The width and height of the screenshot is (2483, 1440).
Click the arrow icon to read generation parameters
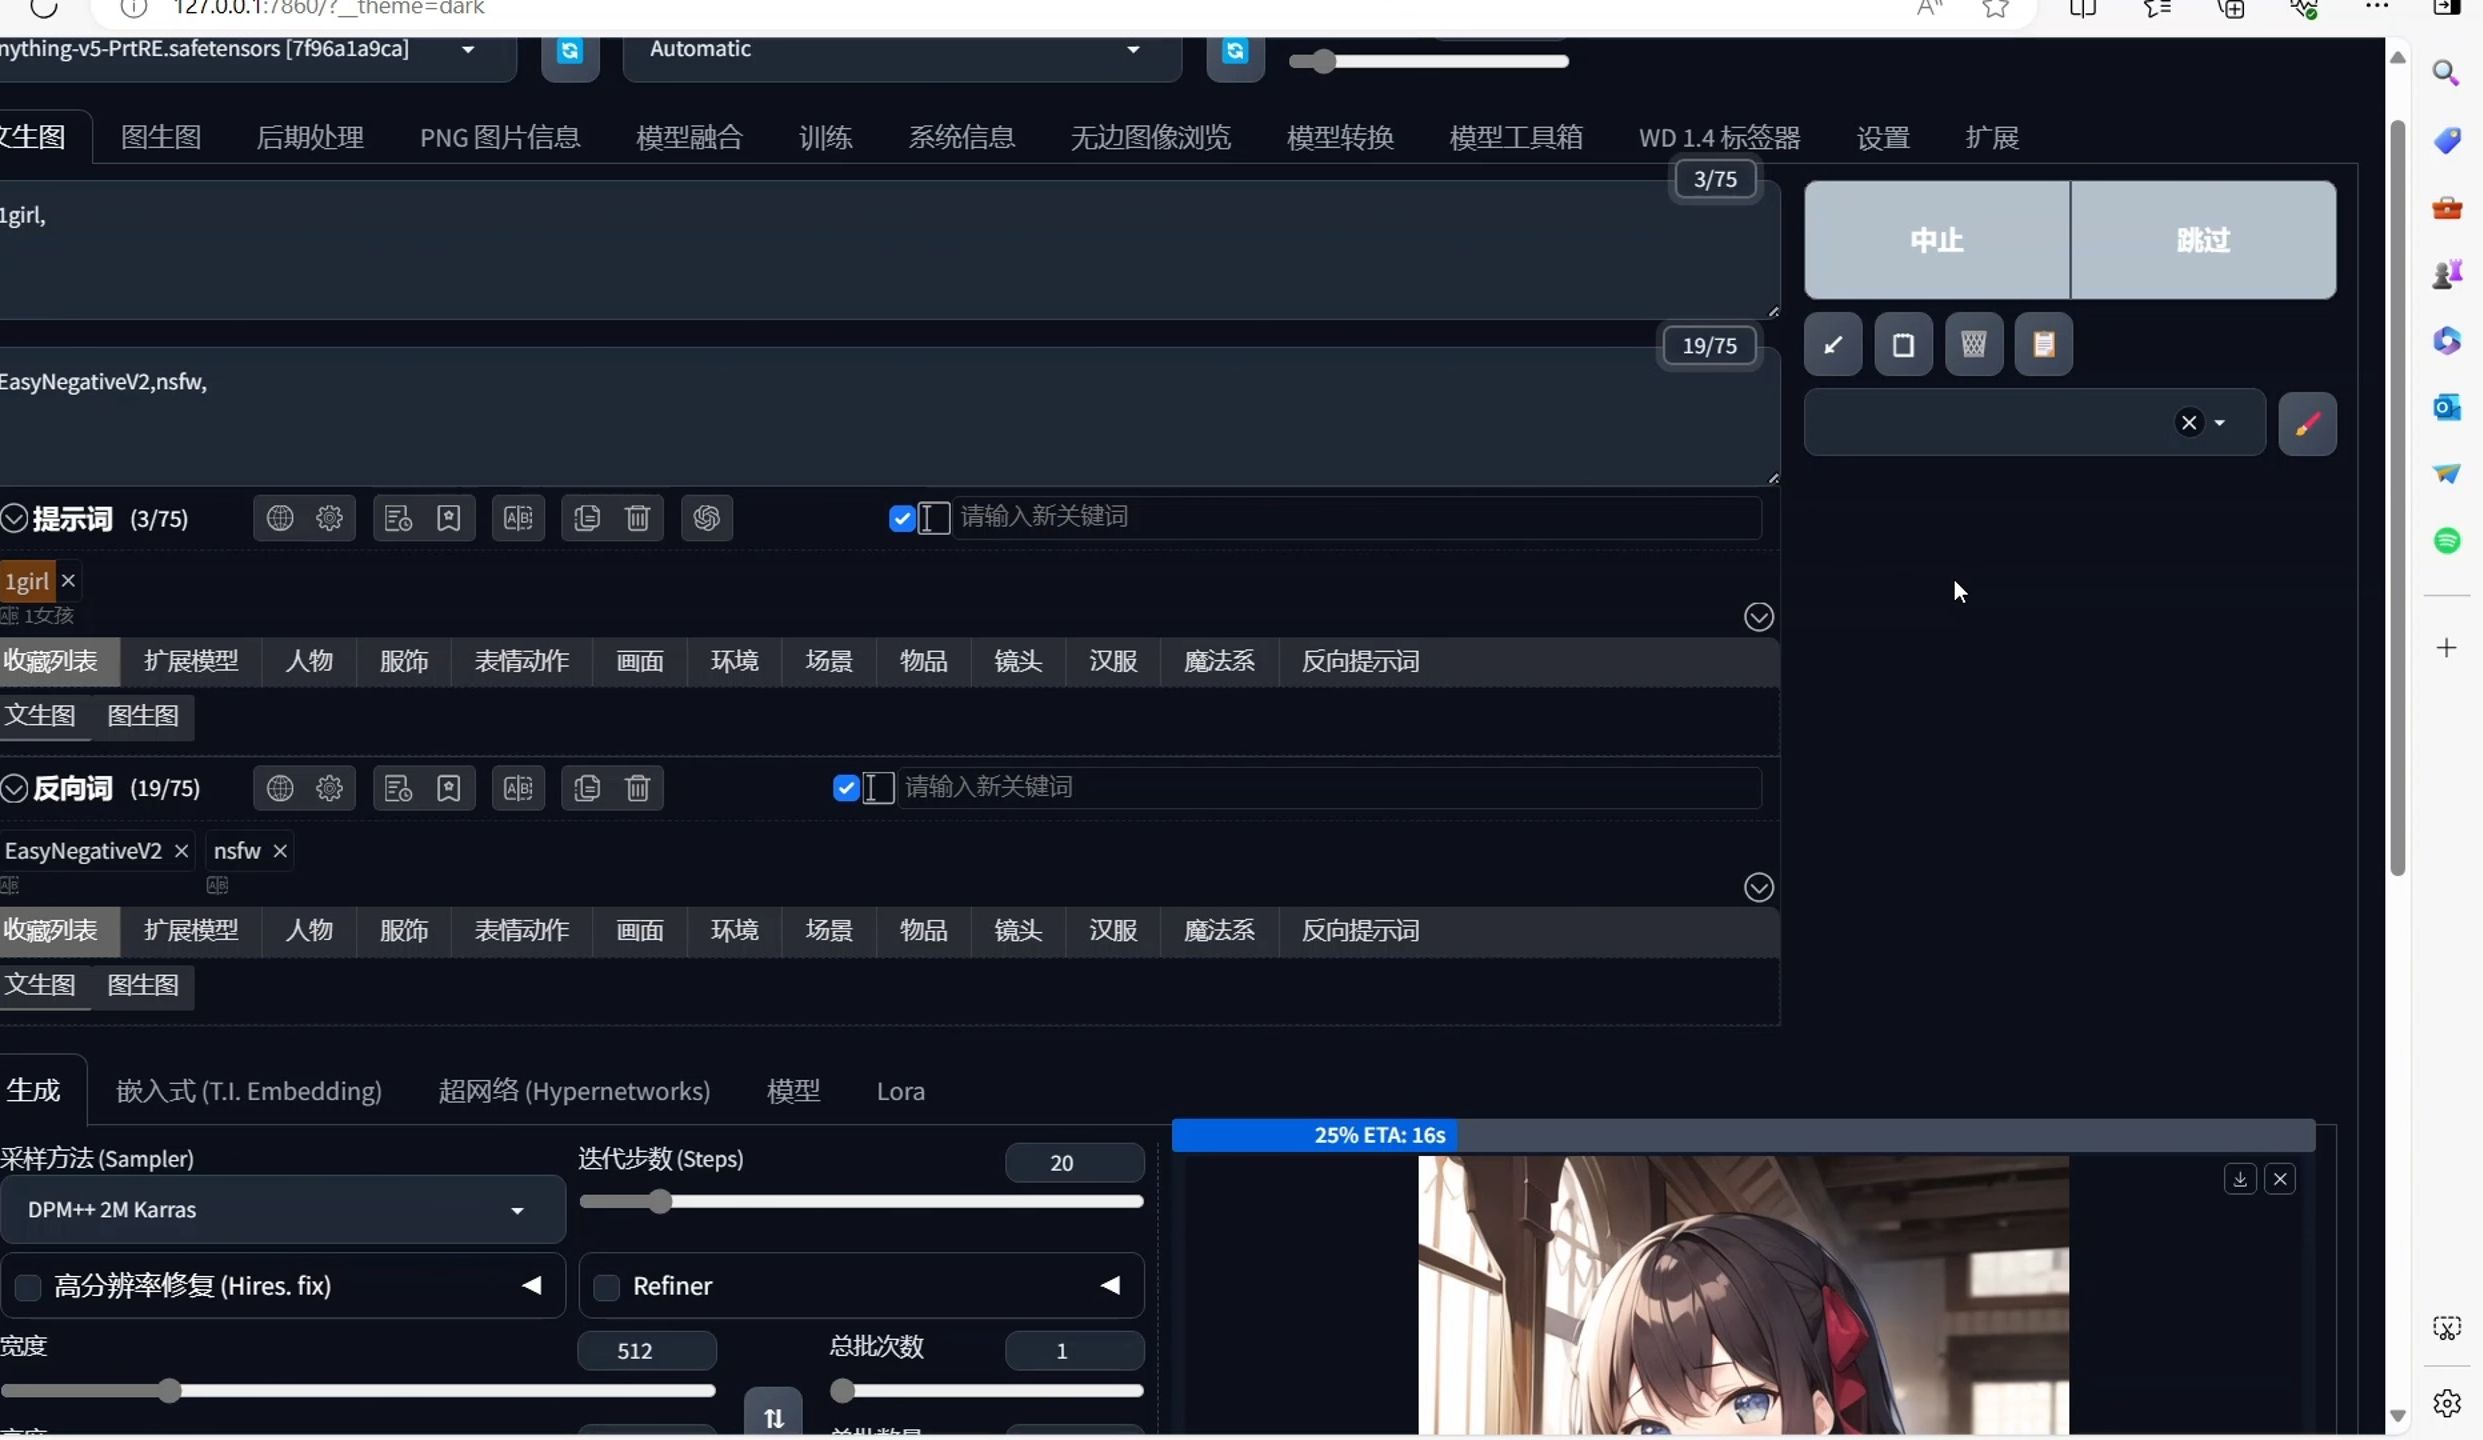pyautogui.click(x=1833, y=345)
